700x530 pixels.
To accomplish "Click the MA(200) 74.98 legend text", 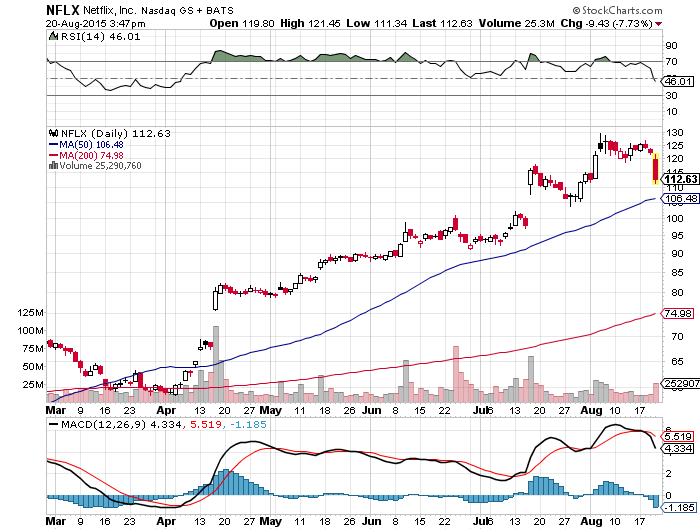I will 92,155.
